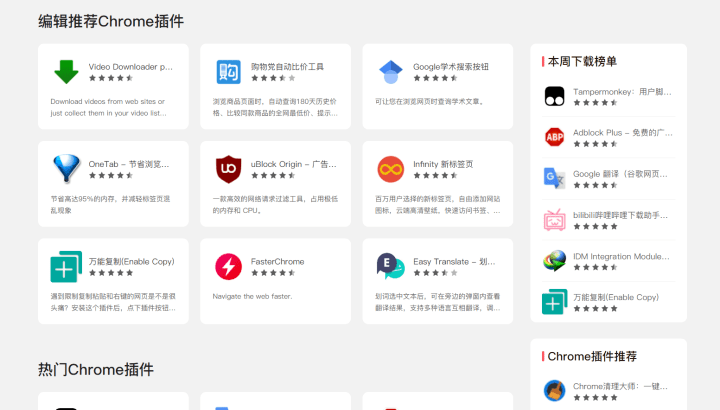Click Easy Translate description 划词选中文本后
Image resolution: width=720 pixels, height=410 pixels.
coord(438,302)
